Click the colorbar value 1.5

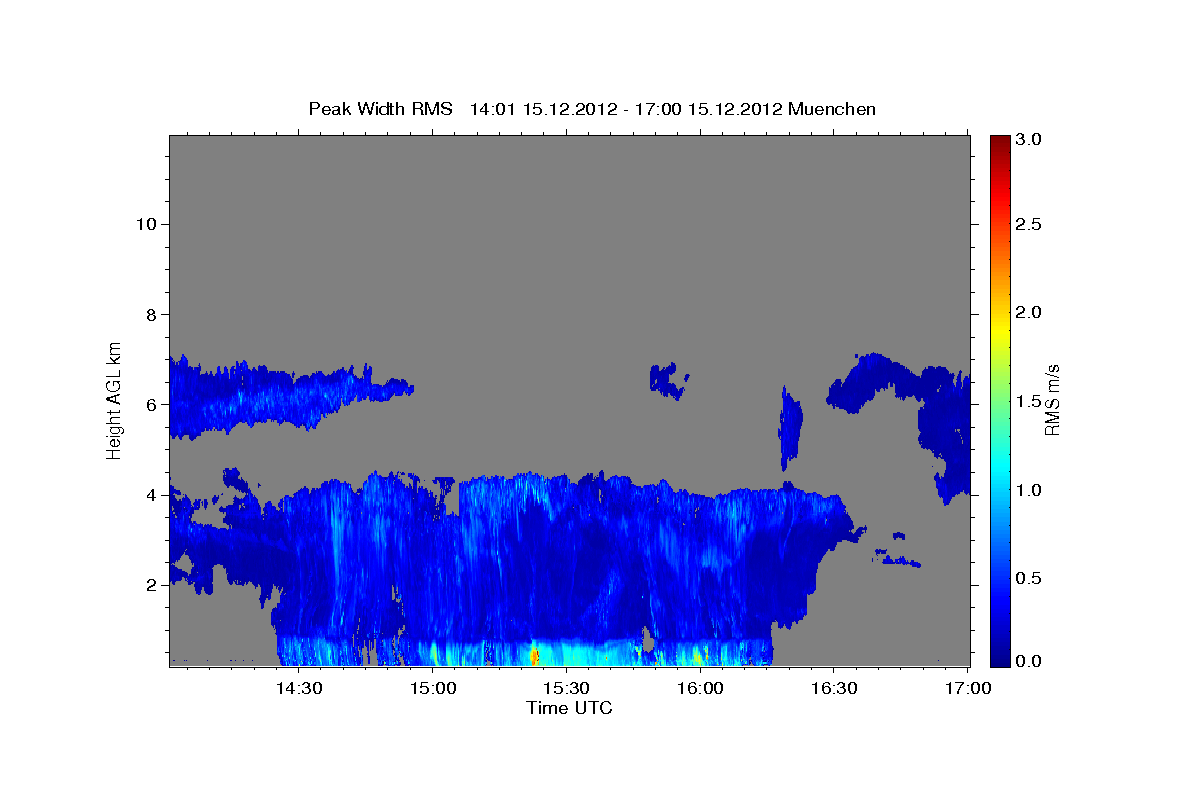pyautogui.click(x=1029, y=401)
